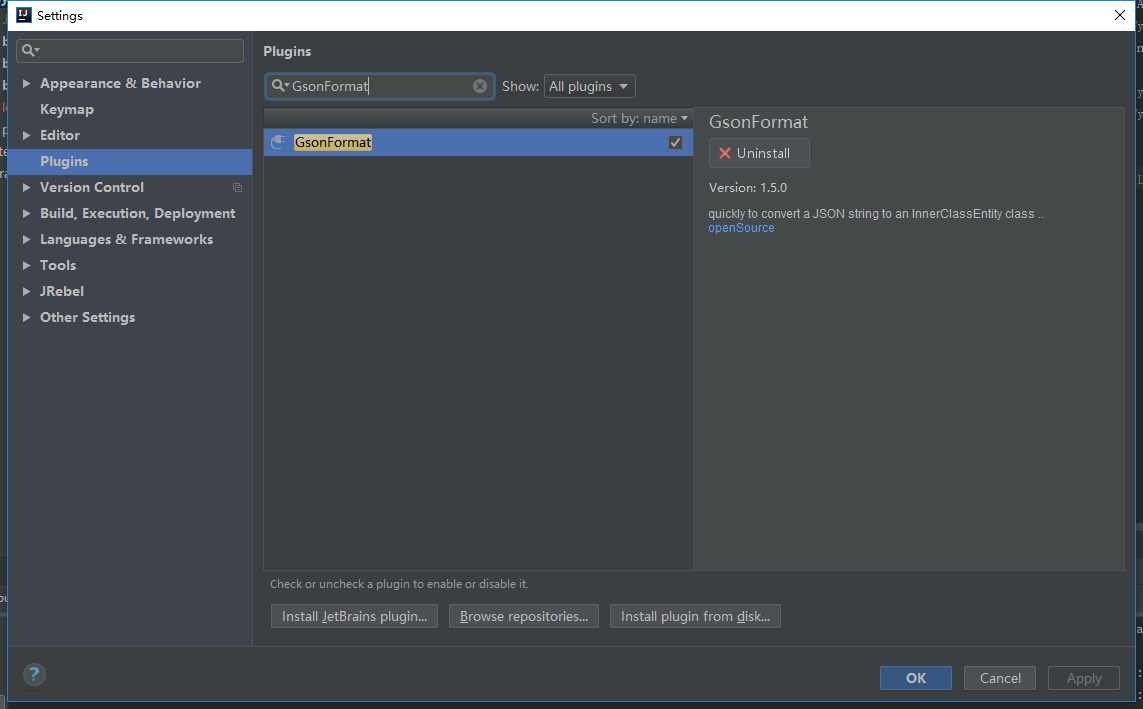Expand the Editor settings node
The height and width of the screenshot is (709, 1143).
pos(26,136)
